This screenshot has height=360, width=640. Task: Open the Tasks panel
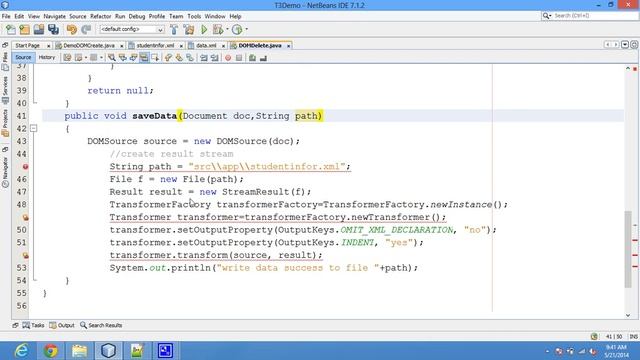click(33, 325)
